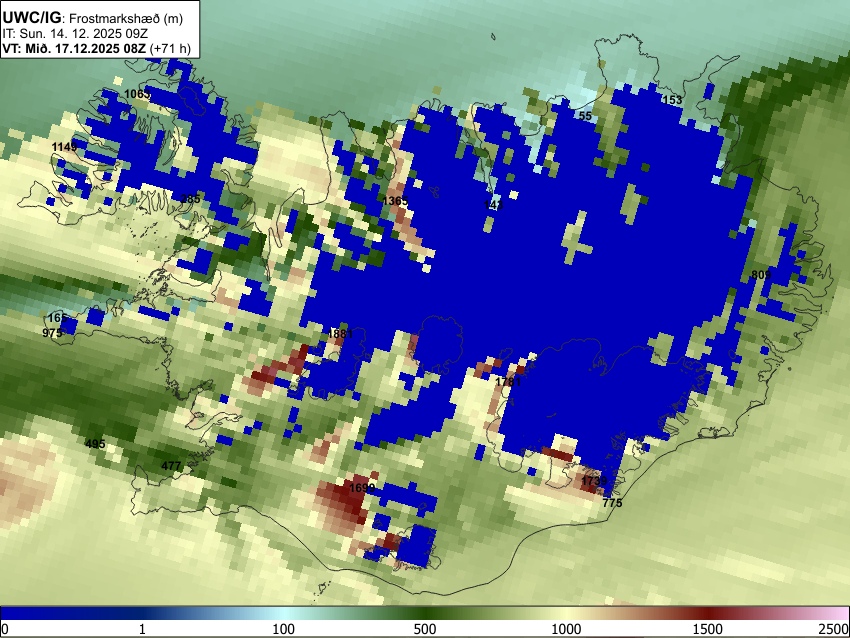850x638 pixels.
Task: Click the 285 map value
Action: 190,199
